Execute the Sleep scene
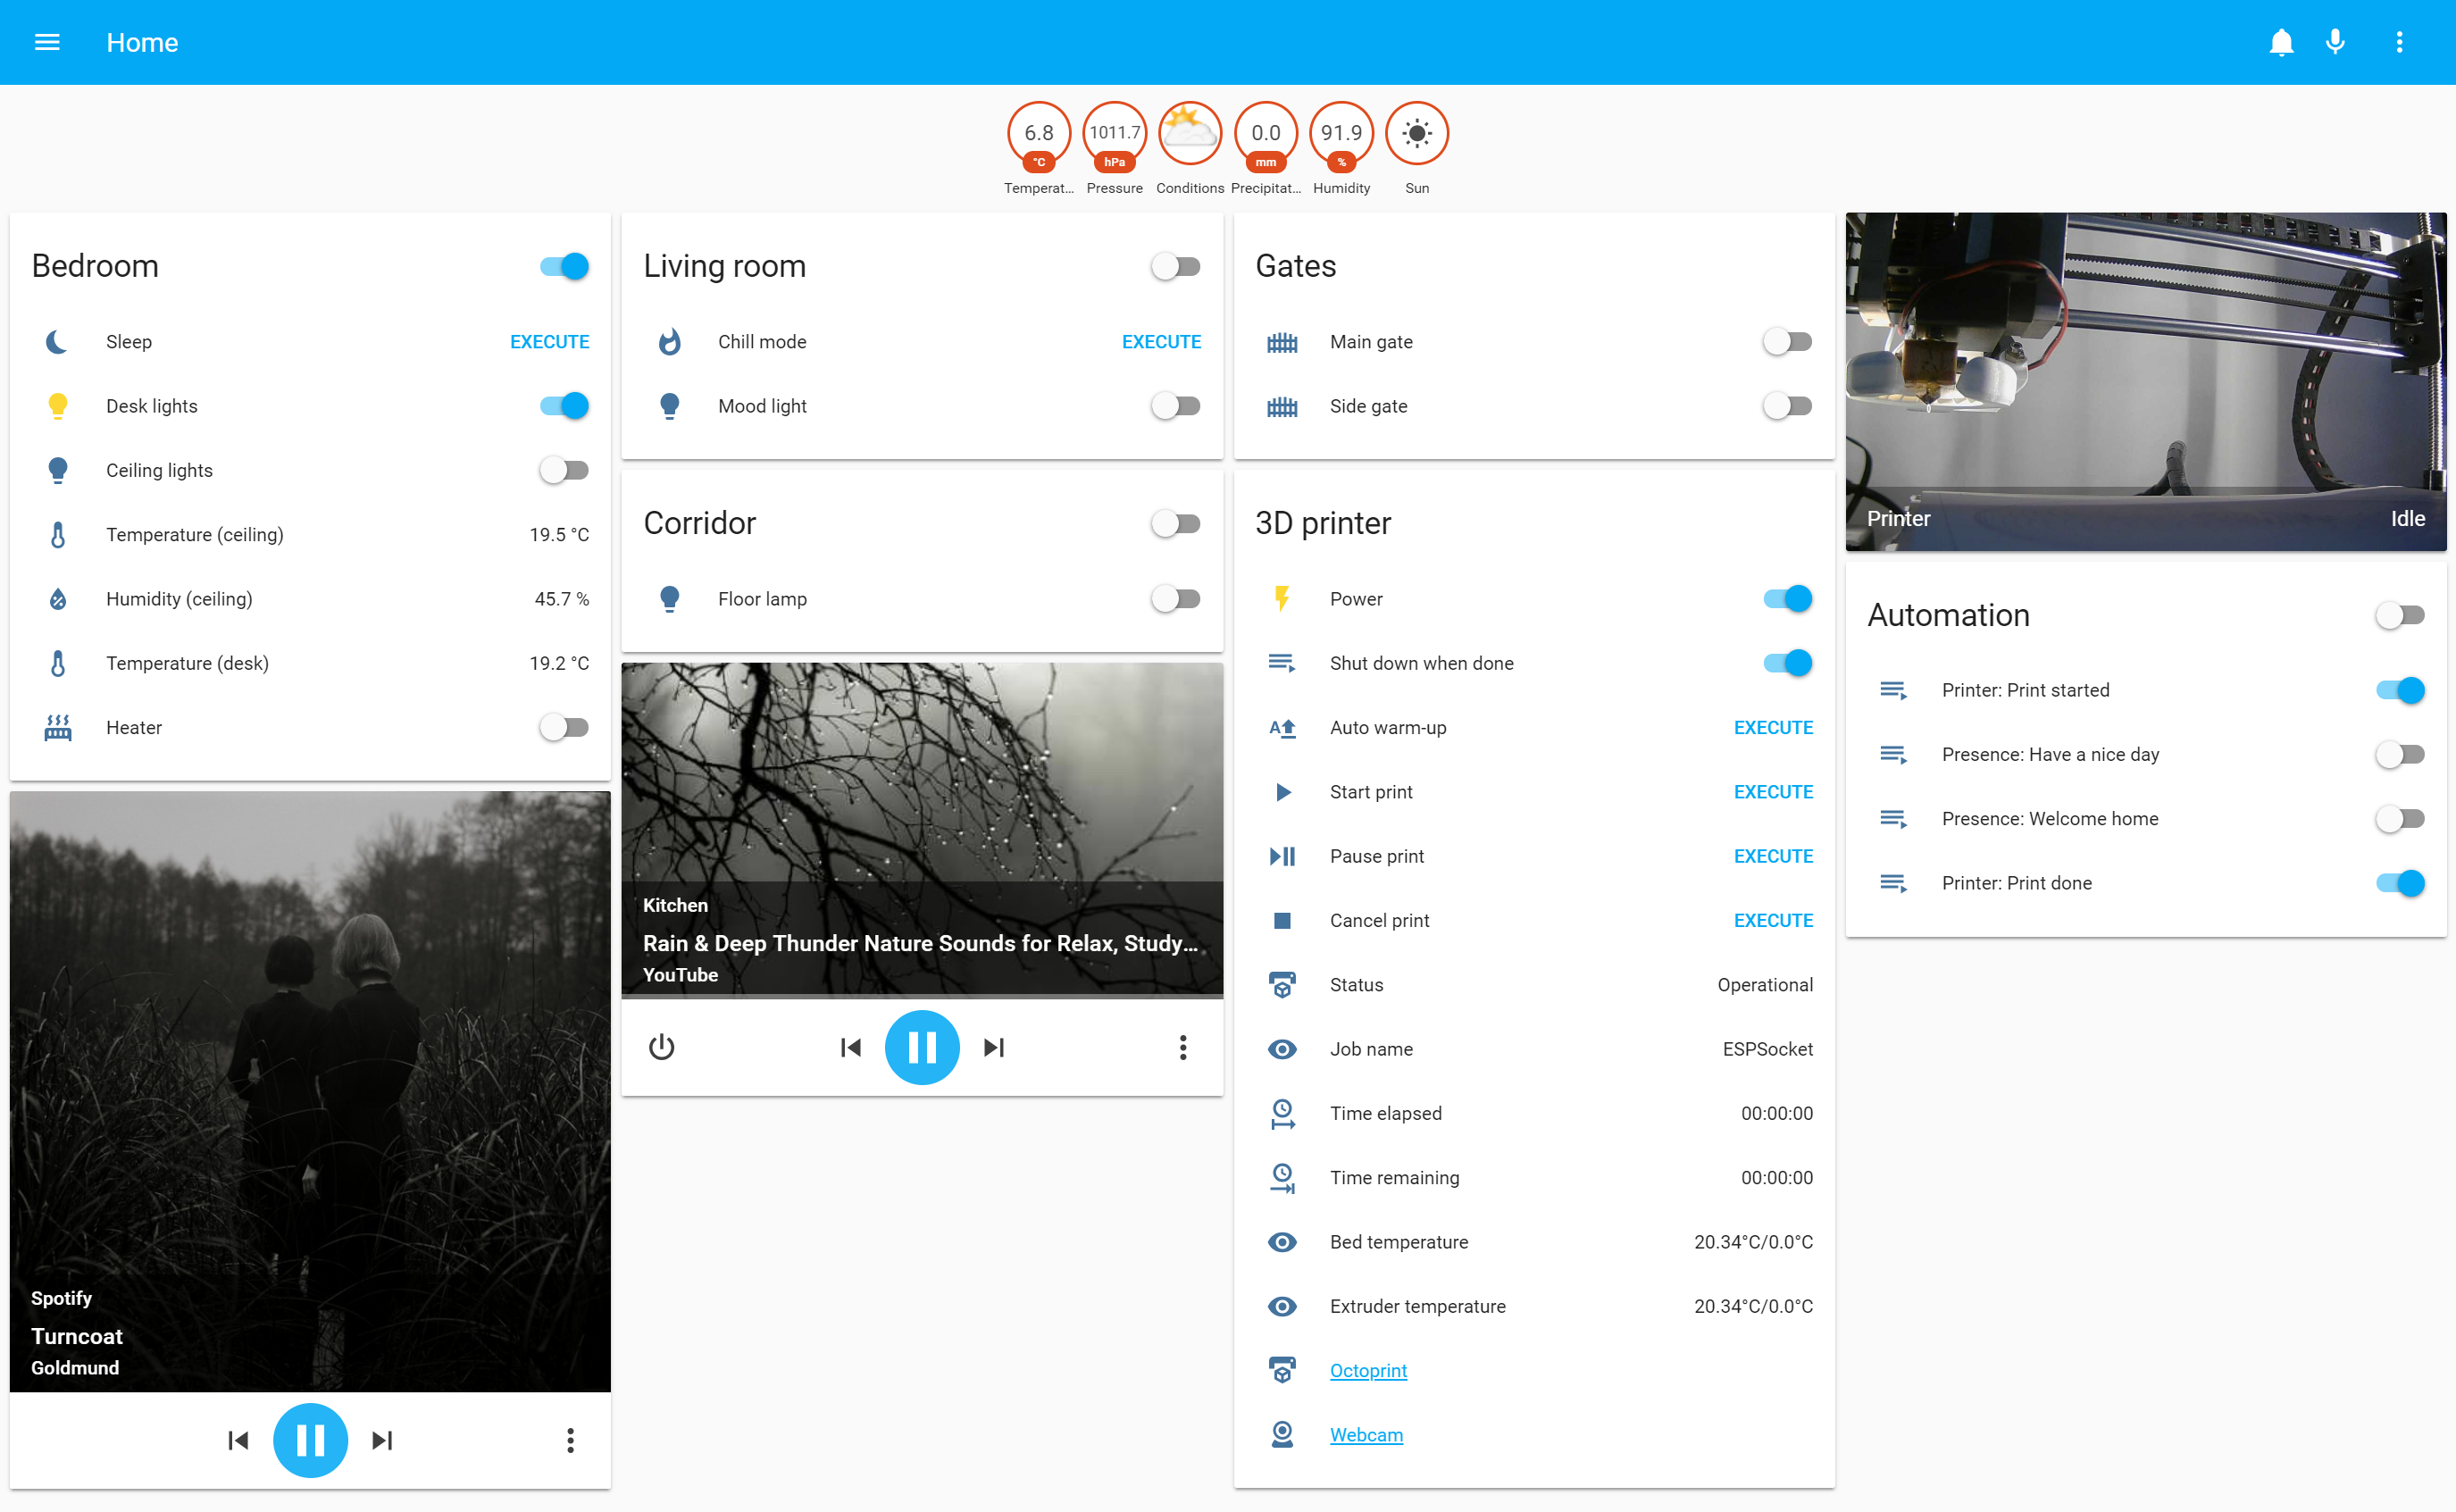This screenshot has height=1512, width=2456. pyautogui.click(x=549, y=342)
